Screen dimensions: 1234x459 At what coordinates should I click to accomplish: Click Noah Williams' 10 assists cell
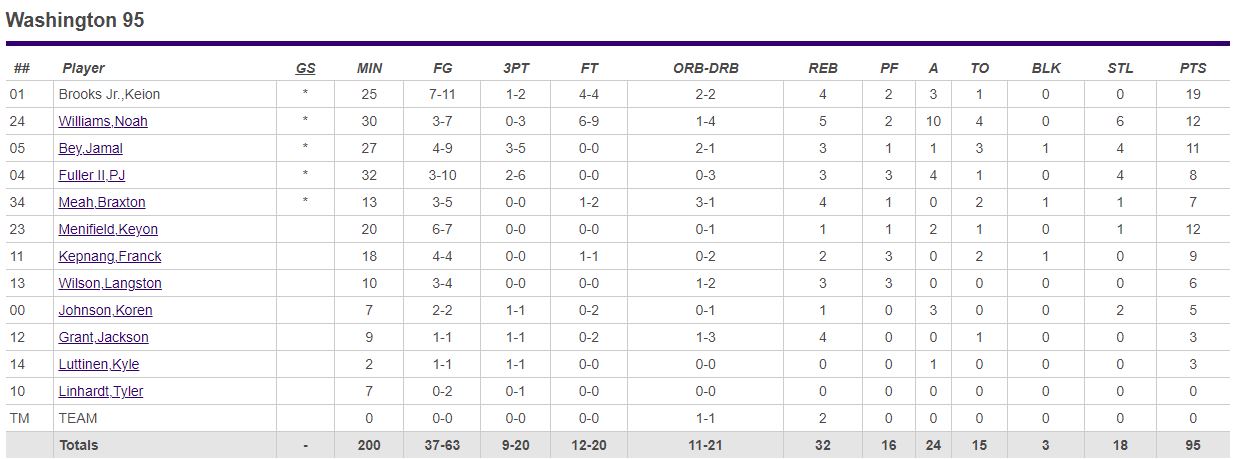tap(933, 121)
